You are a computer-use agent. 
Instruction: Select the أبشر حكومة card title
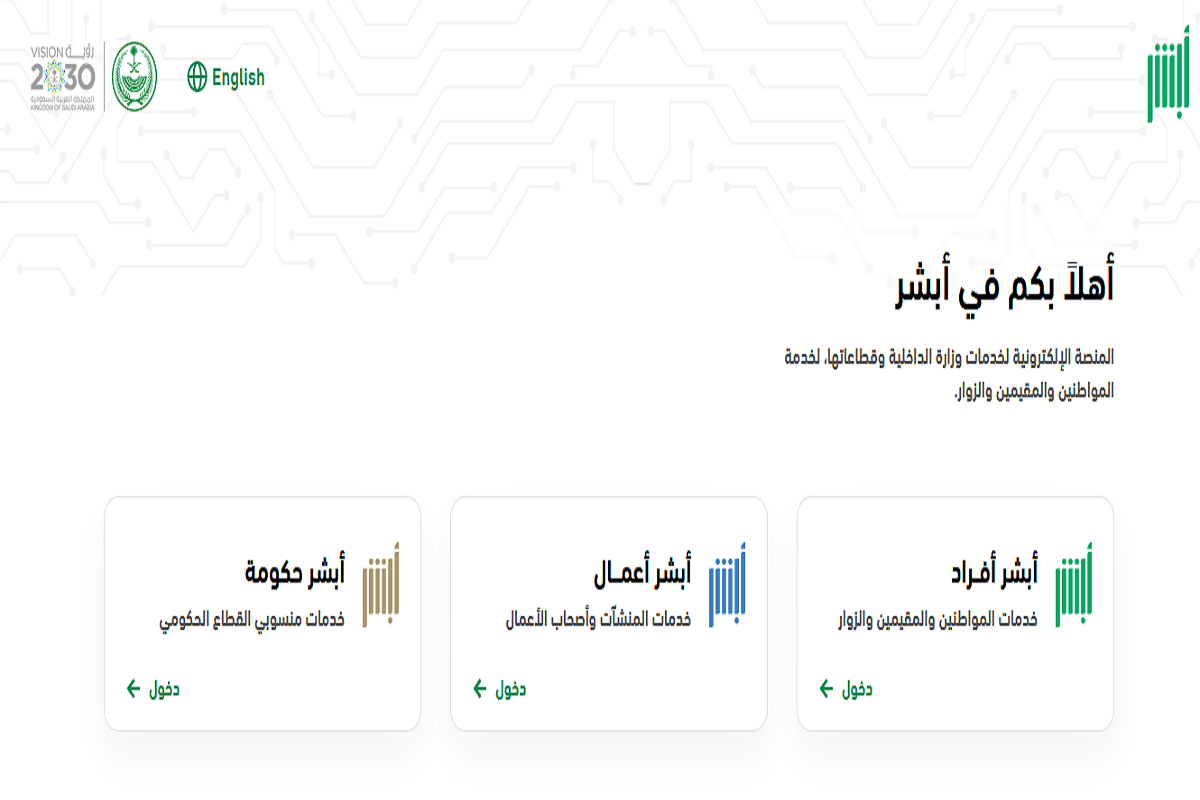pyautogui.click(x=295, y=573)
